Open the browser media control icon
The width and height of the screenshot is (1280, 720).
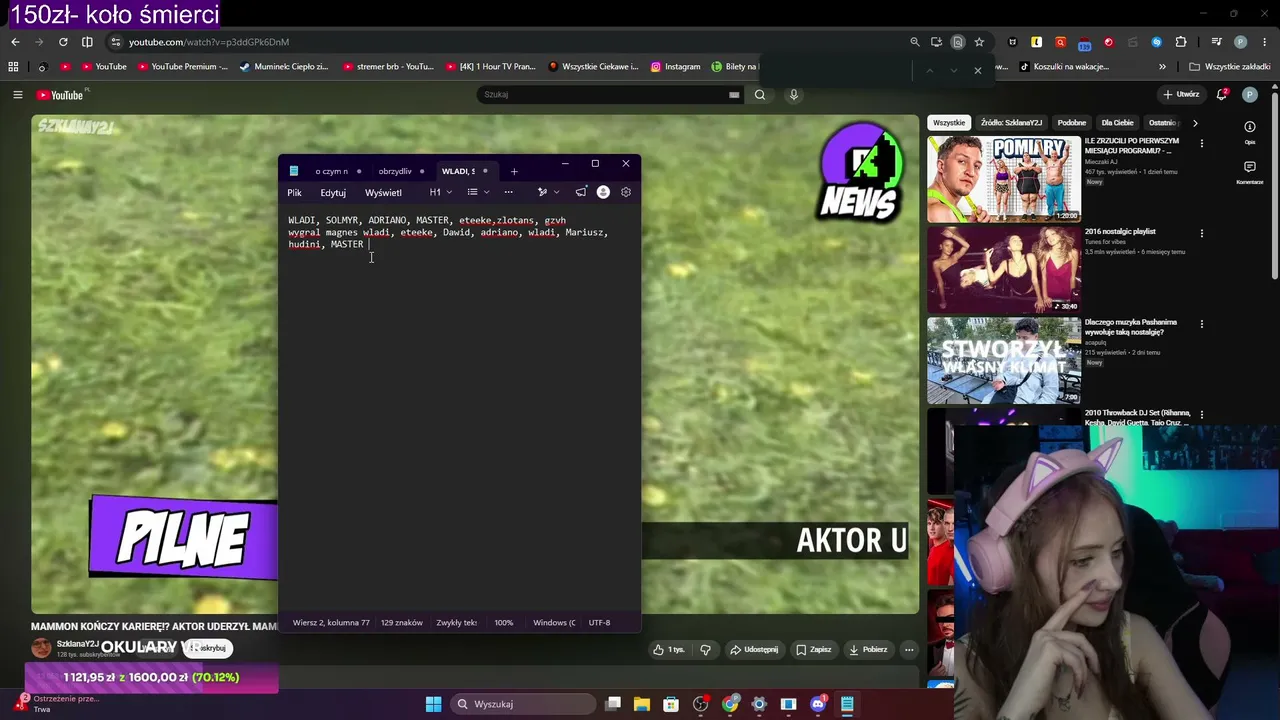point(1216,42)
